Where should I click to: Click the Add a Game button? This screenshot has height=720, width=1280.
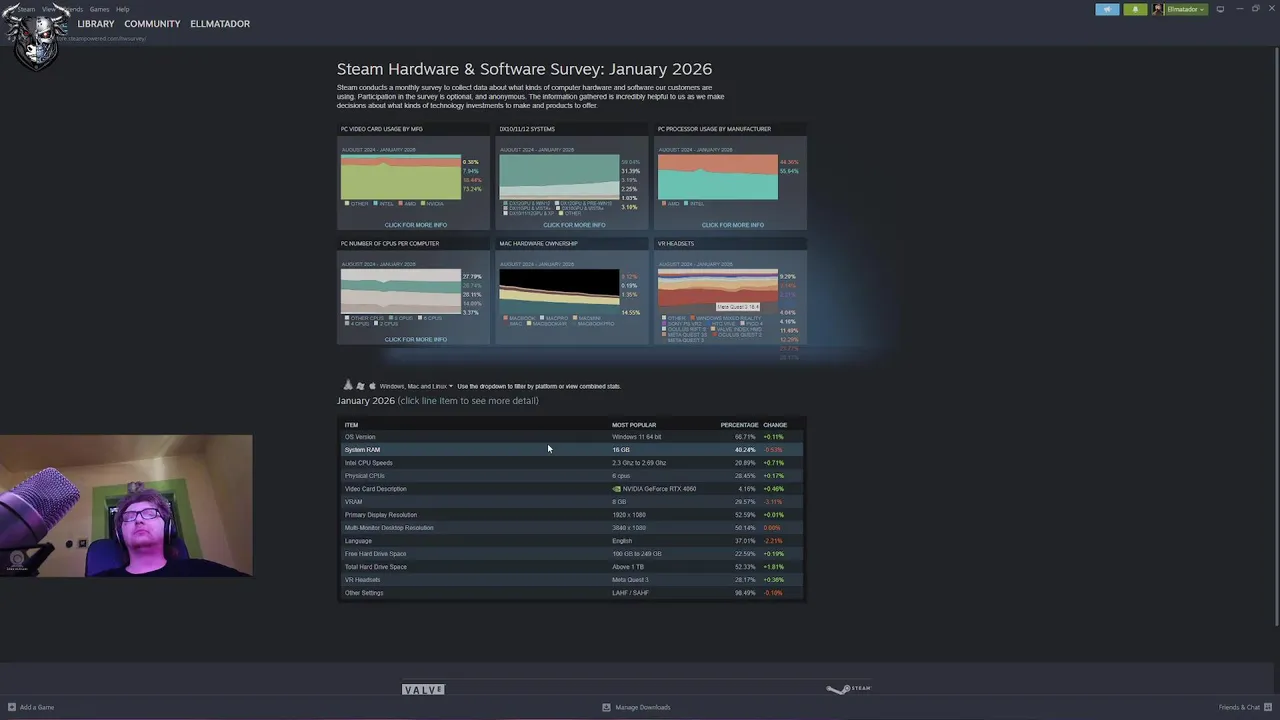(31, 707)
